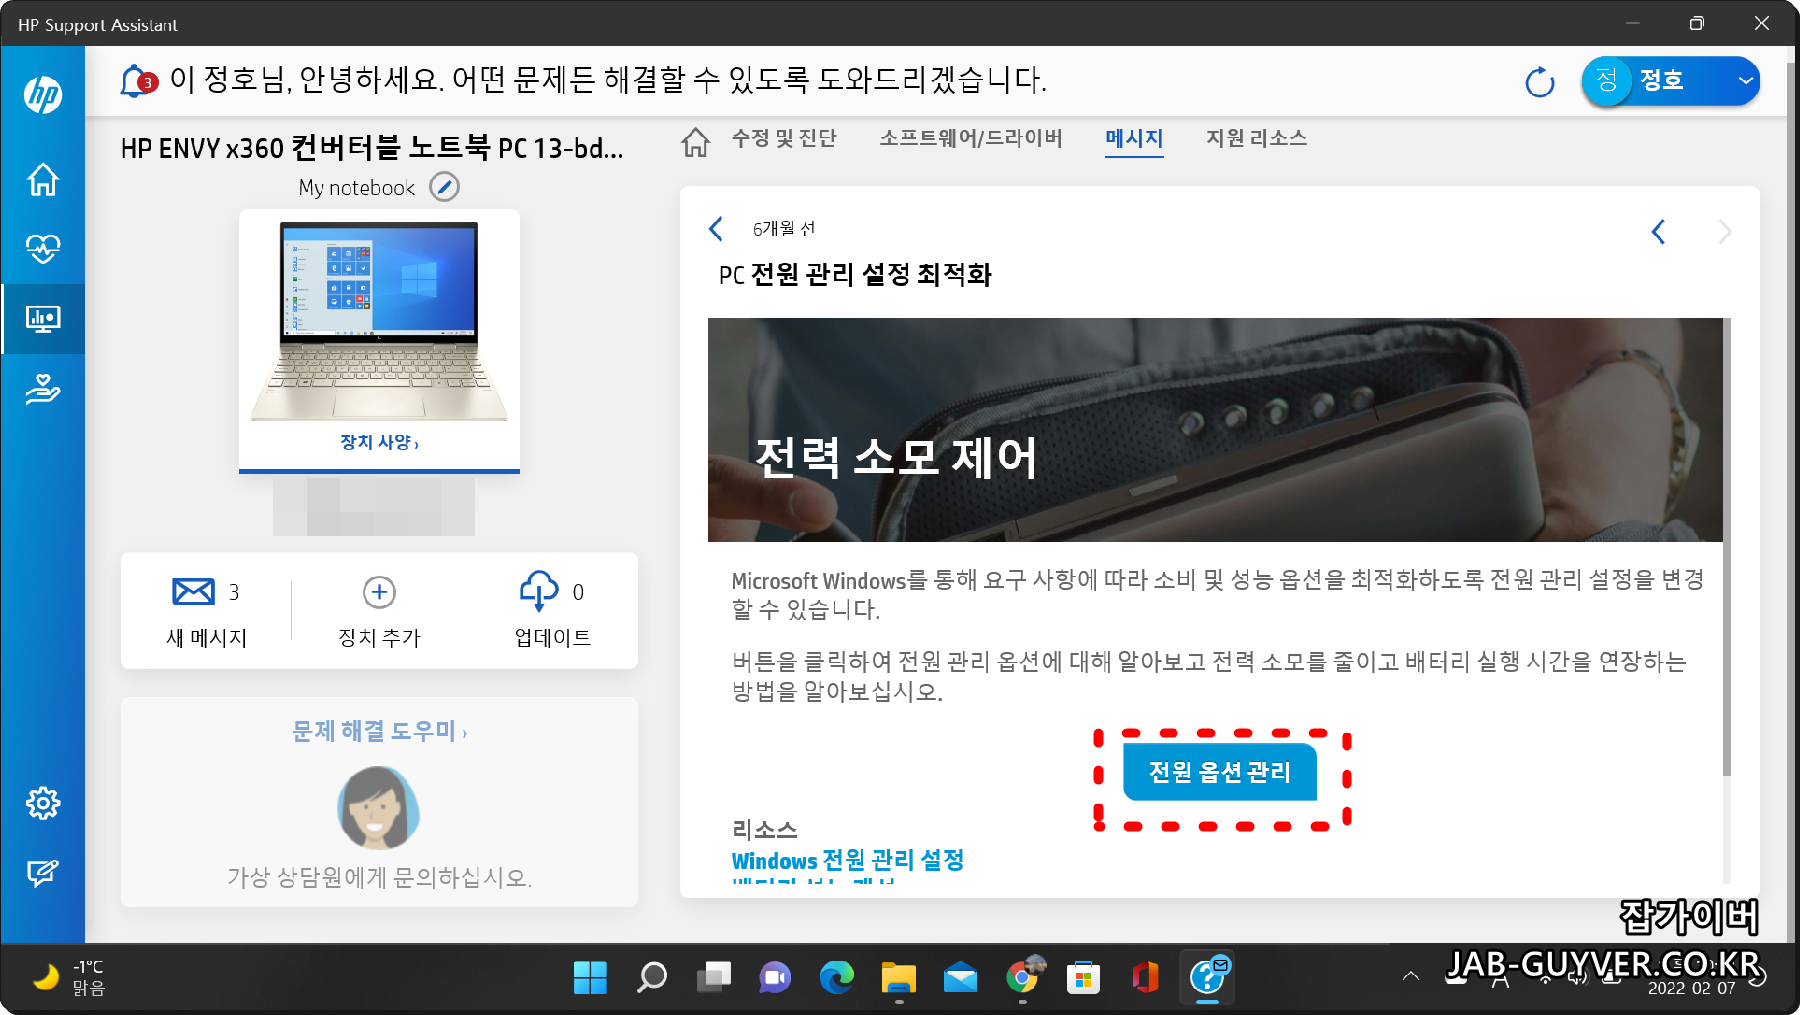Viewport: 1800px width, 1015px height.
Task: Click the virtual agent avatar
Action: pyautogui.click(x=378, y=808)
